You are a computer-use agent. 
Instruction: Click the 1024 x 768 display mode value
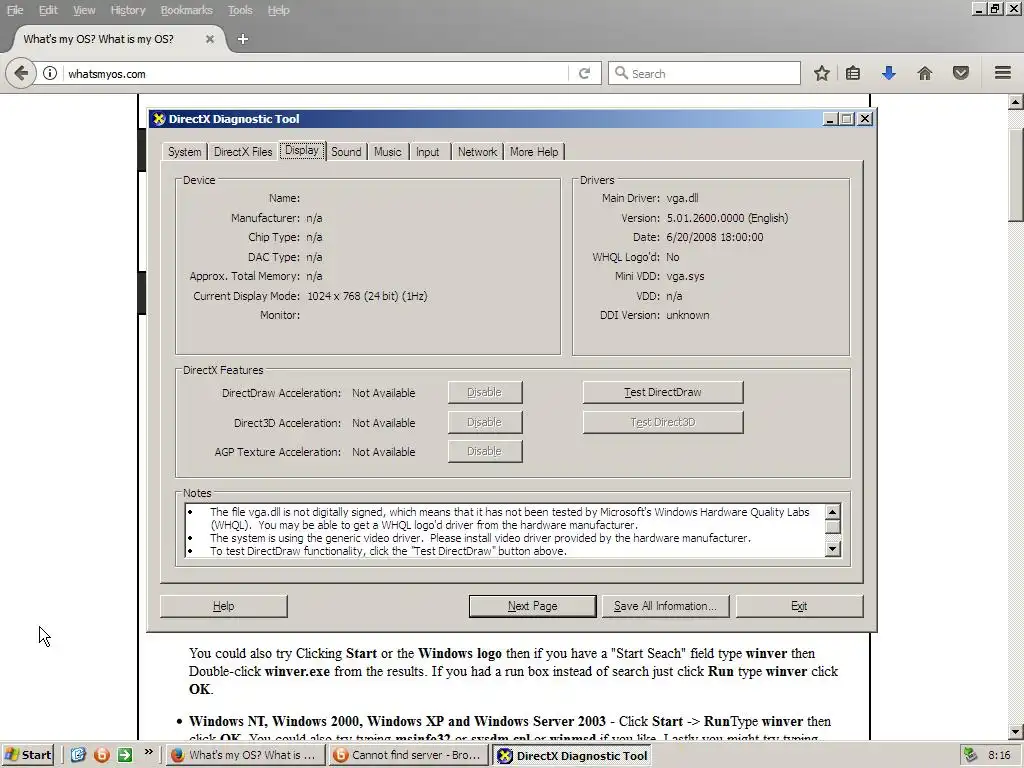click(x=367, y=296)
